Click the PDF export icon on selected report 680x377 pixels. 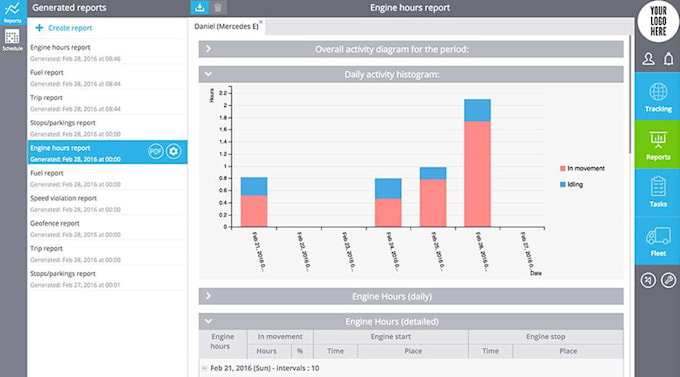click(x=156, y=151)
